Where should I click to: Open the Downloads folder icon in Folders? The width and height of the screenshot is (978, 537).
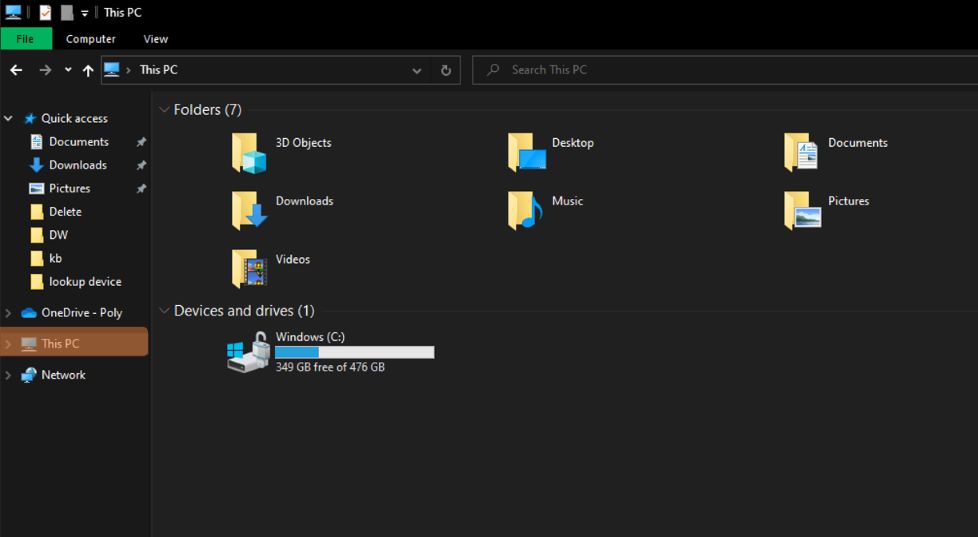click(249, 210)
